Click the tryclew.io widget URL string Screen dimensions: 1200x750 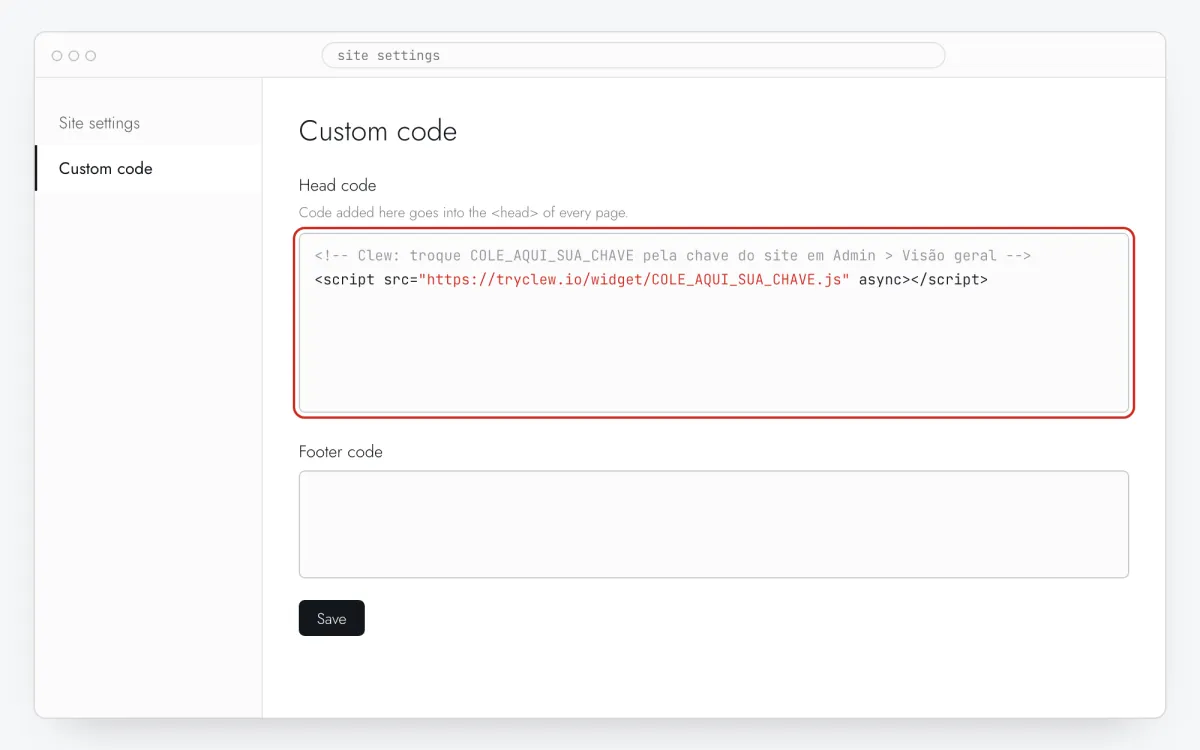tap(634, 280)
